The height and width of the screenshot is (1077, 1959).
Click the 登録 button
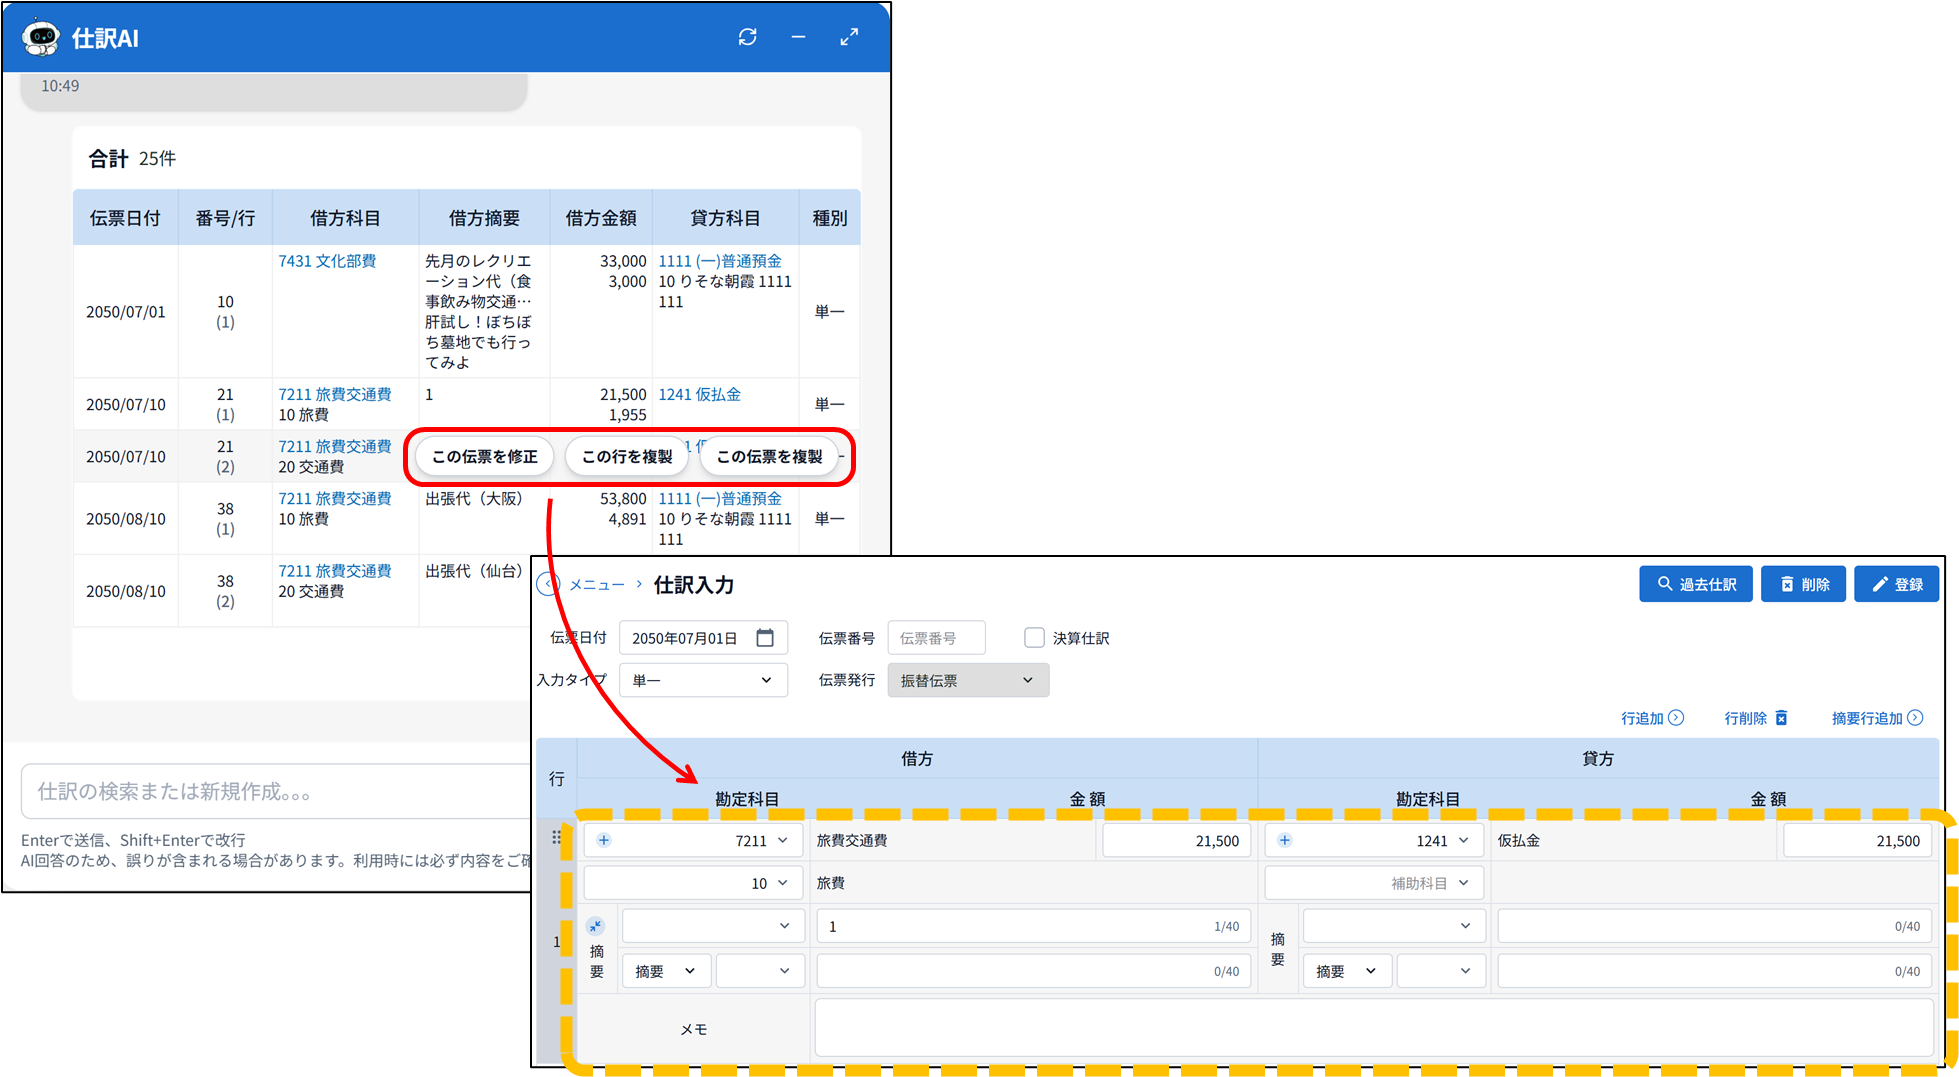pos(1896,584)
